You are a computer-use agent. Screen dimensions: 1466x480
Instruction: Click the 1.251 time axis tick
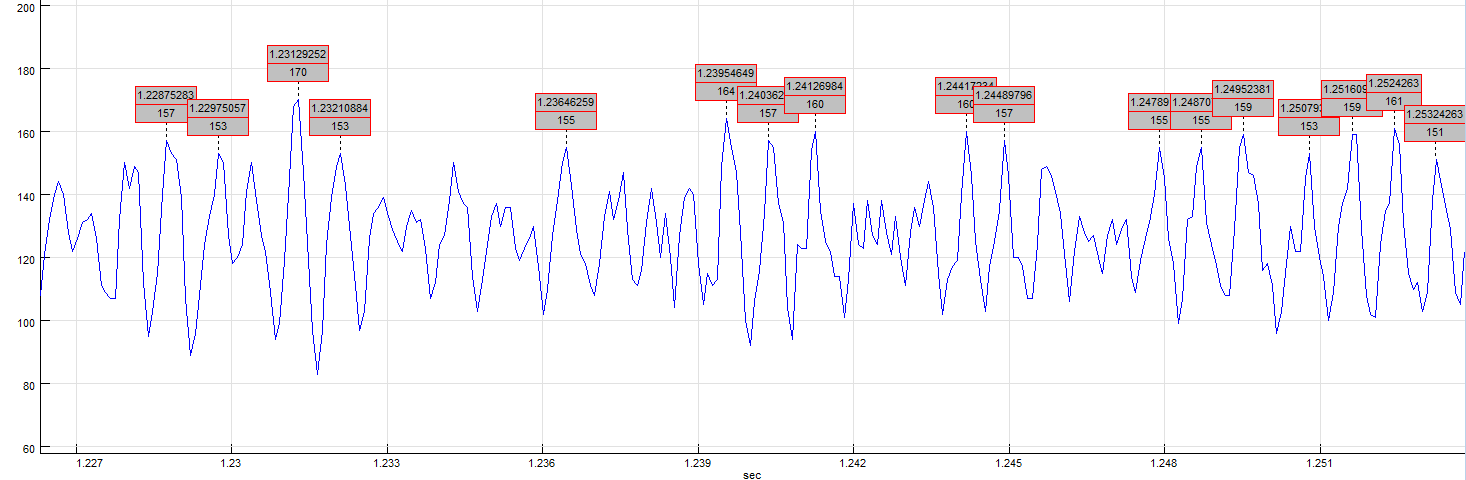click(1320, 464)
